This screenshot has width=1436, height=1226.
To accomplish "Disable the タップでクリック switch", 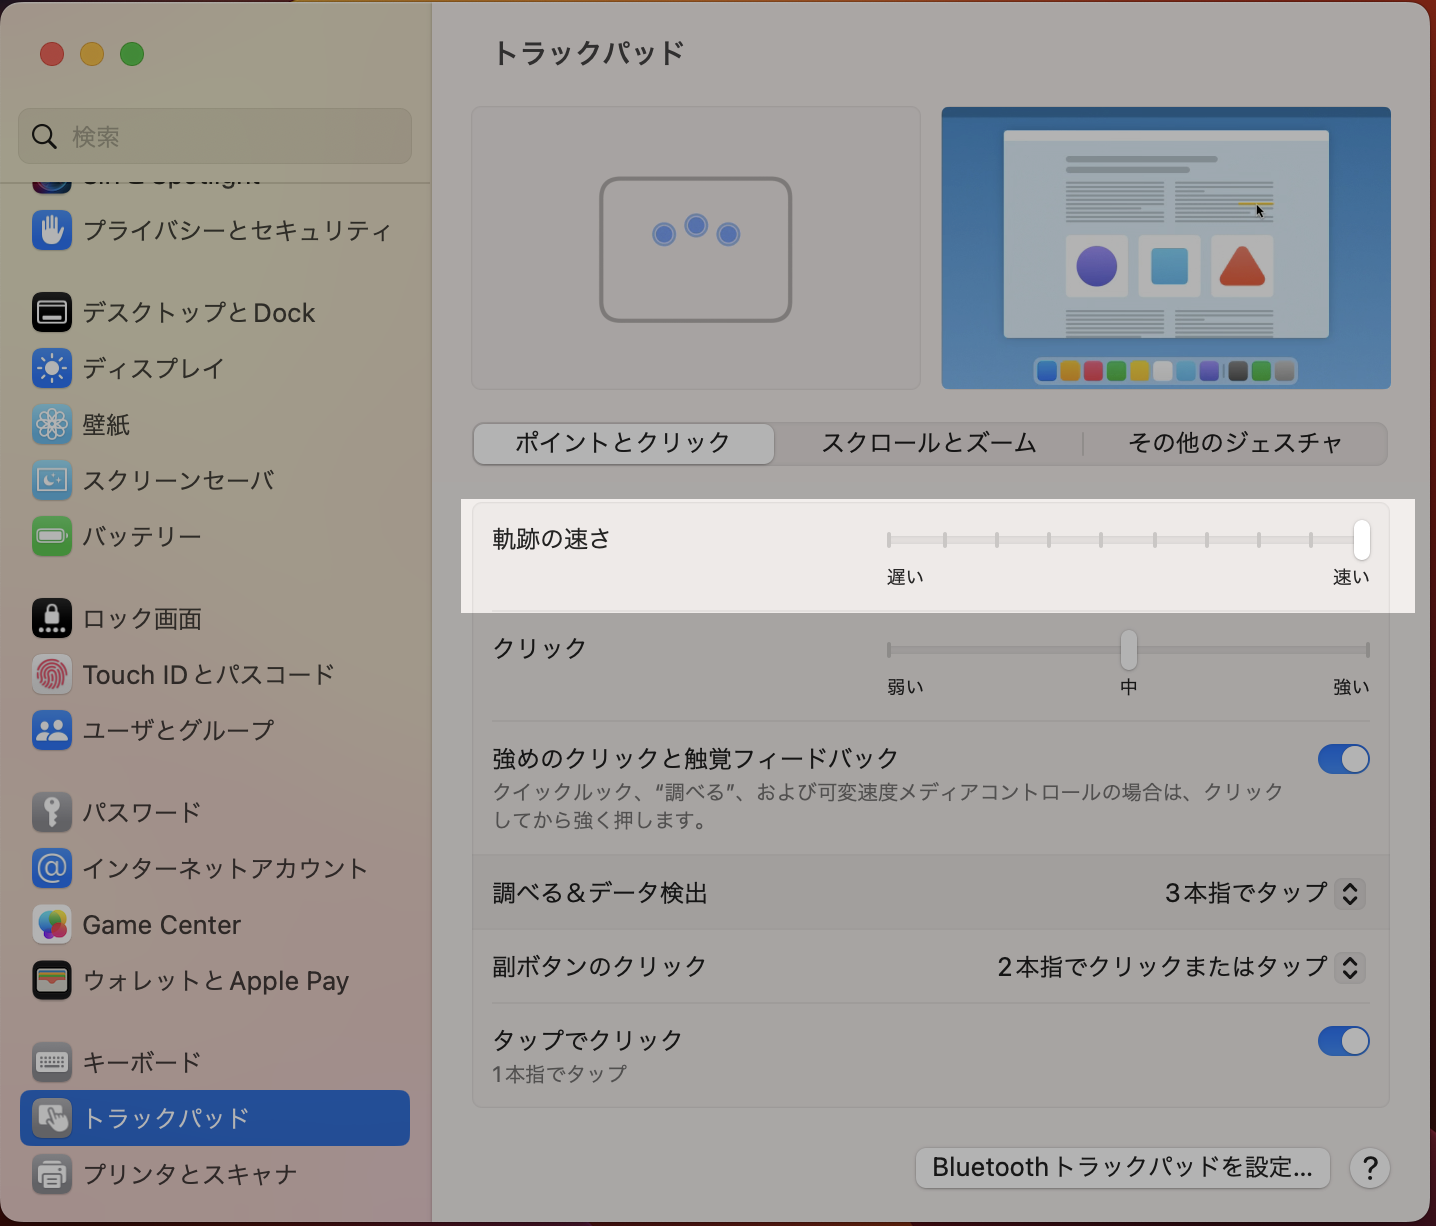I will (1343, 1041).
